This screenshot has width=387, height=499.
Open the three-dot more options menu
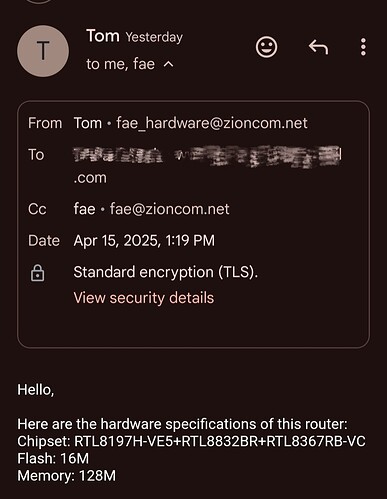click(363, 47)
